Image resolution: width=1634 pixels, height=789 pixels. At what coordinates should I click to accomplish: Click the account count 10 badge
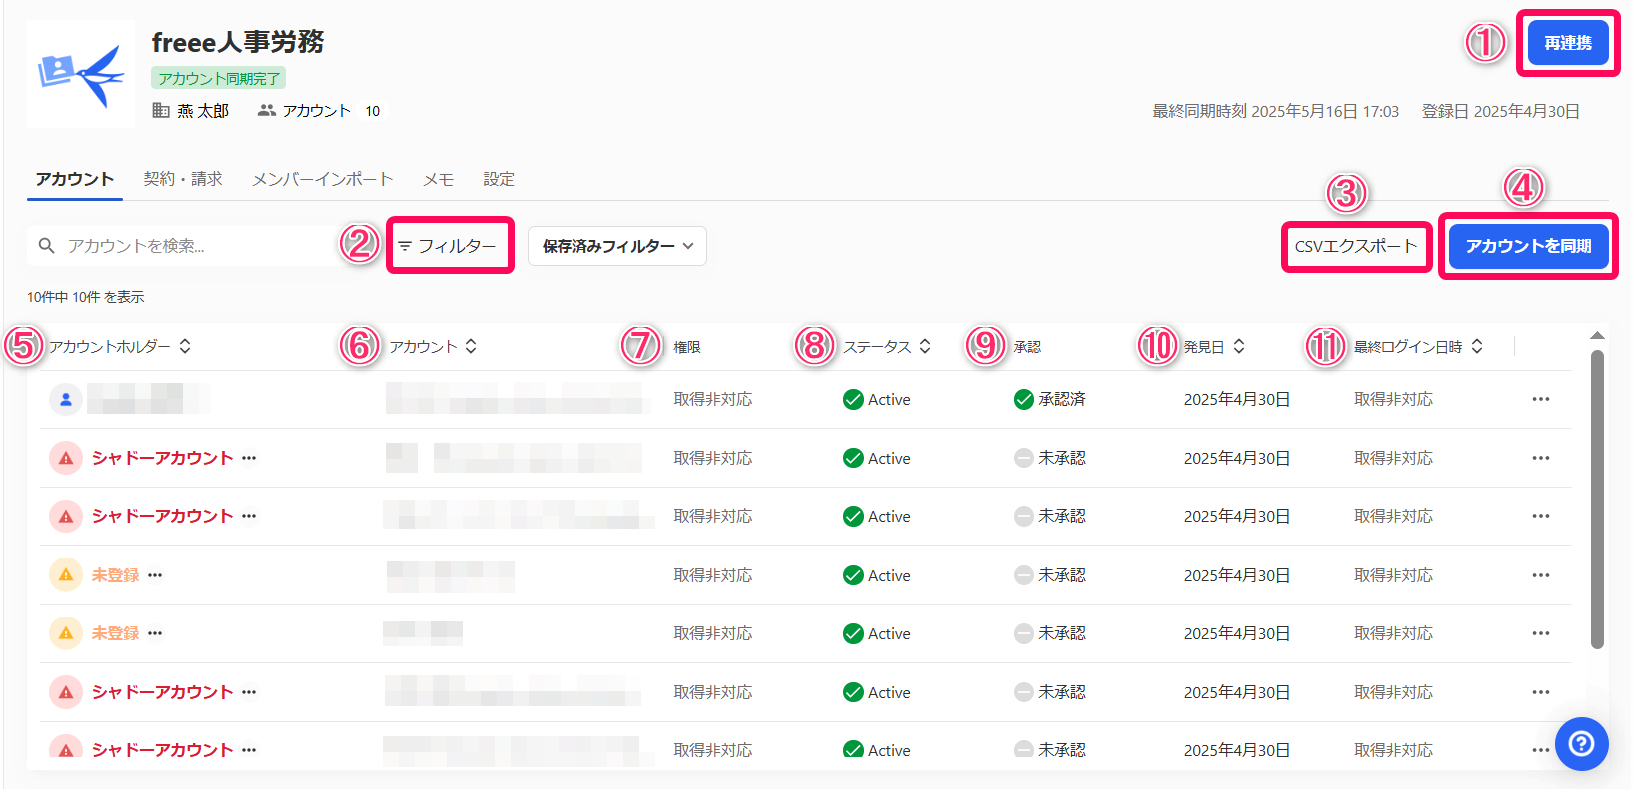(373, 111)
